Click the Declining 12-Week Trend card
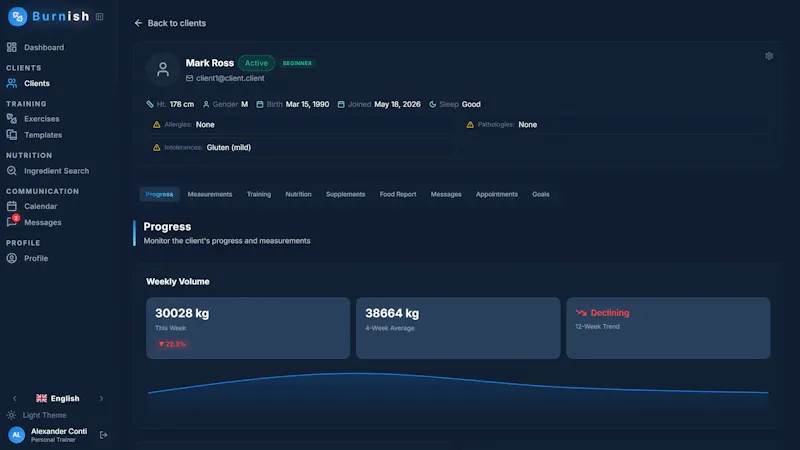 (668, 328)
